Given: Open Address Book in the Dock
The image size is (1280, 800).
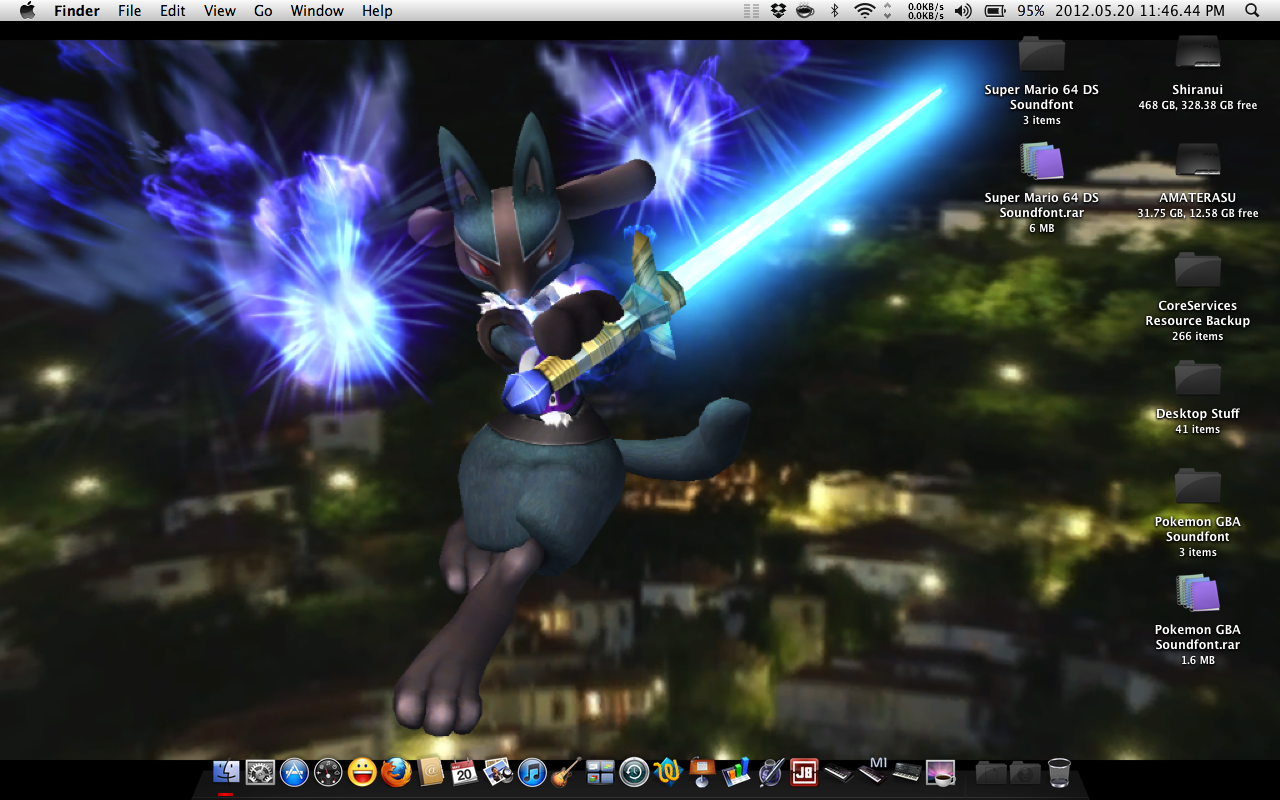Looking at the screenshot, I should click(x=430, y=772).
